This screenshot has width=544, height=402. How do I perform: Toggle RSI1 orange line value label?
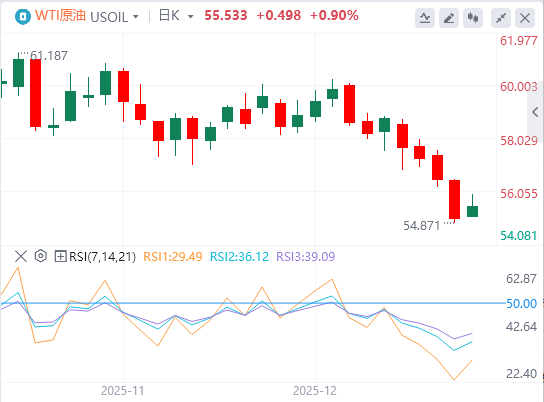(173, 257)
